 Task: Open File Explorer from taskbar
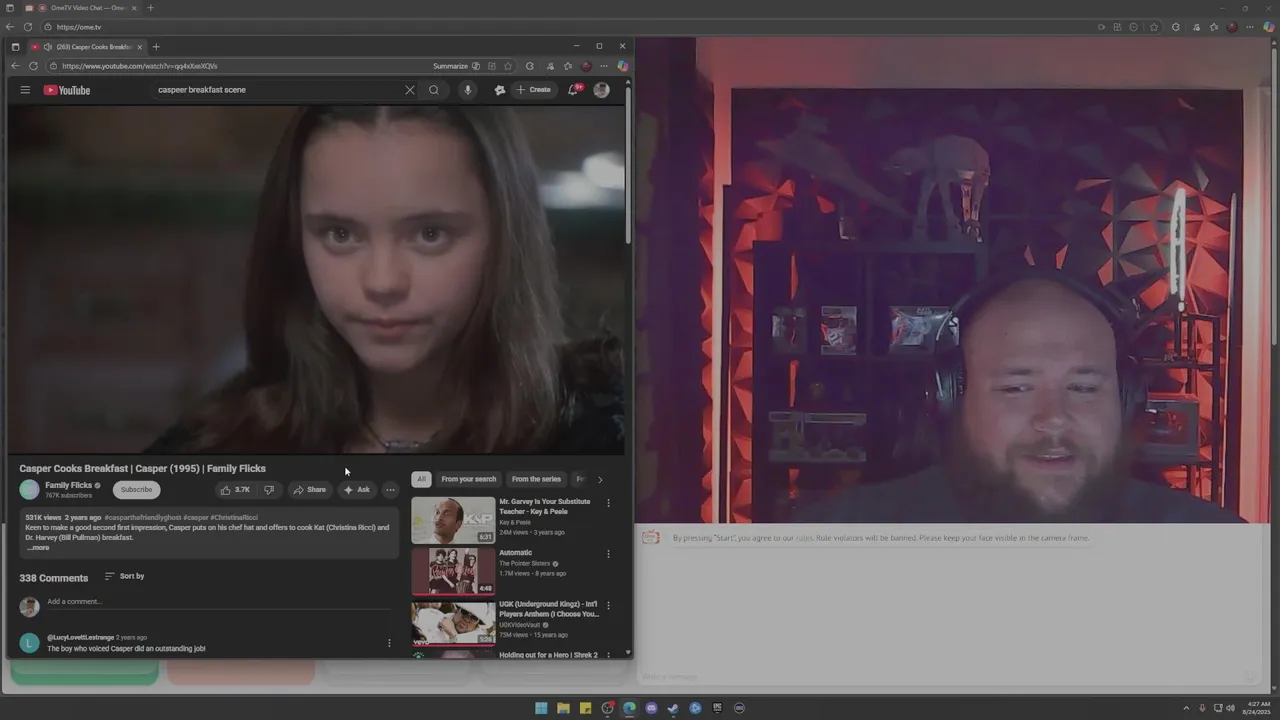pyautogui.click(x=563, y=708)
